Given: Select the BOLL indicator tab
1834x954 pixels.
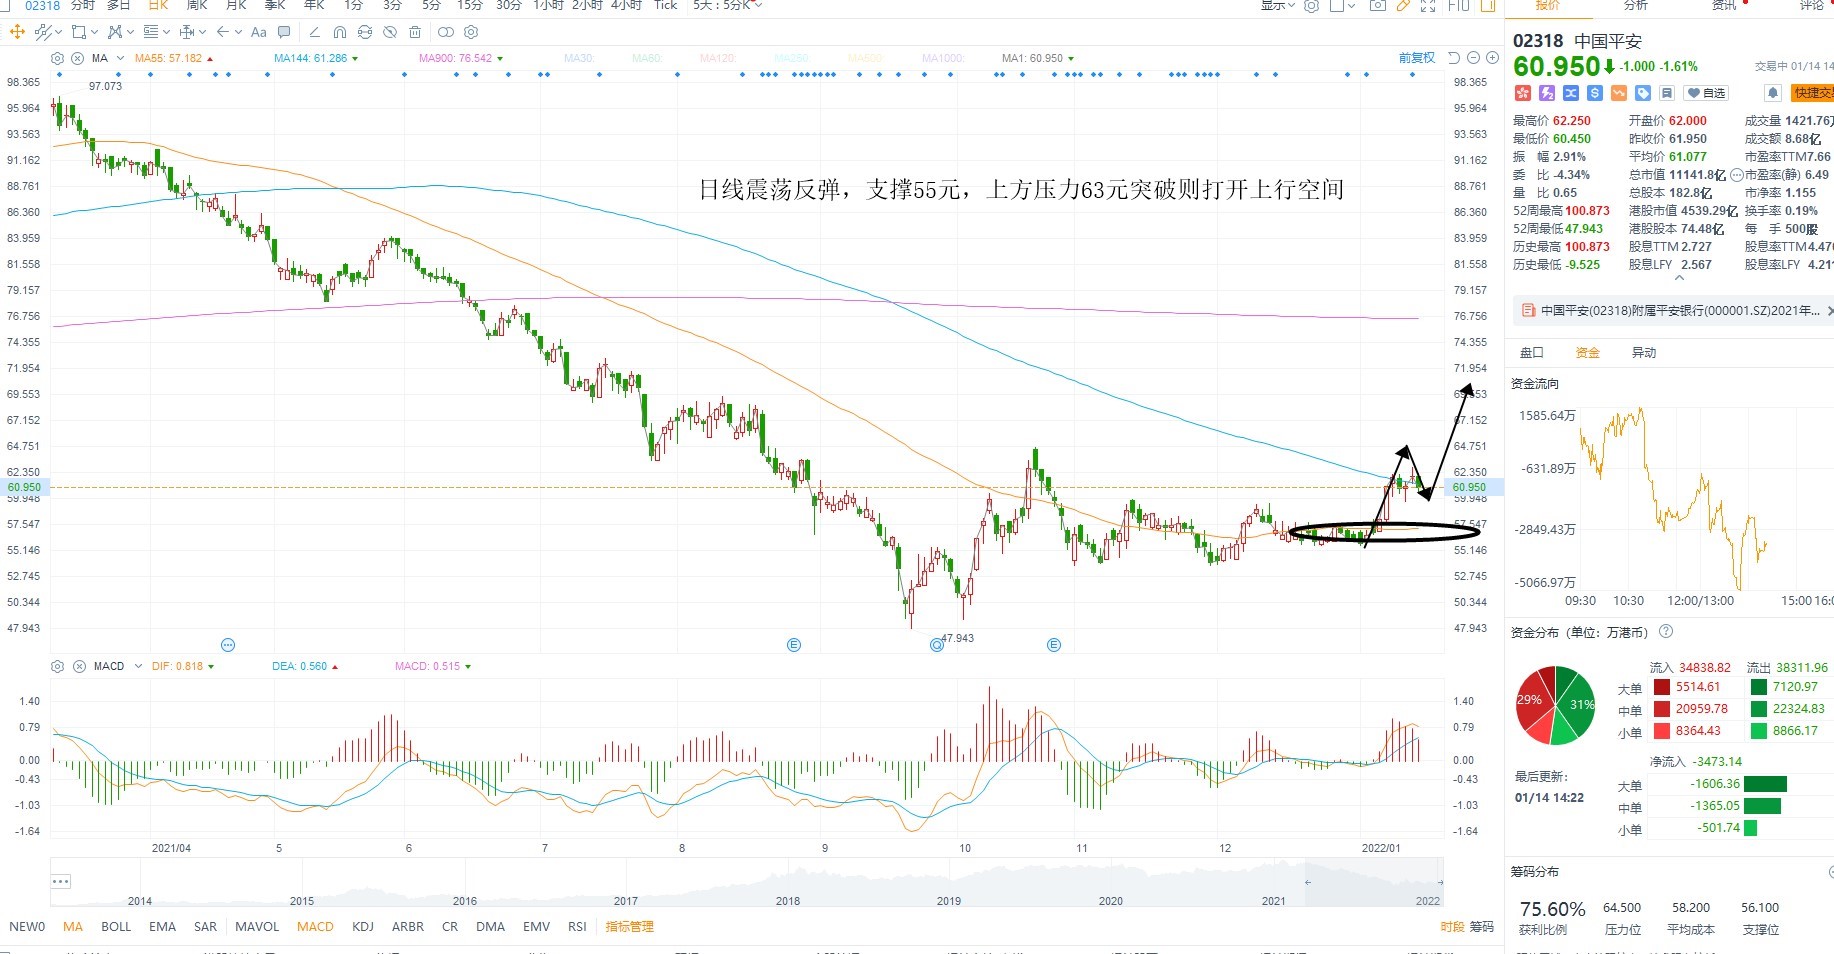Looking at the screenshot, I should coord(116,927).
